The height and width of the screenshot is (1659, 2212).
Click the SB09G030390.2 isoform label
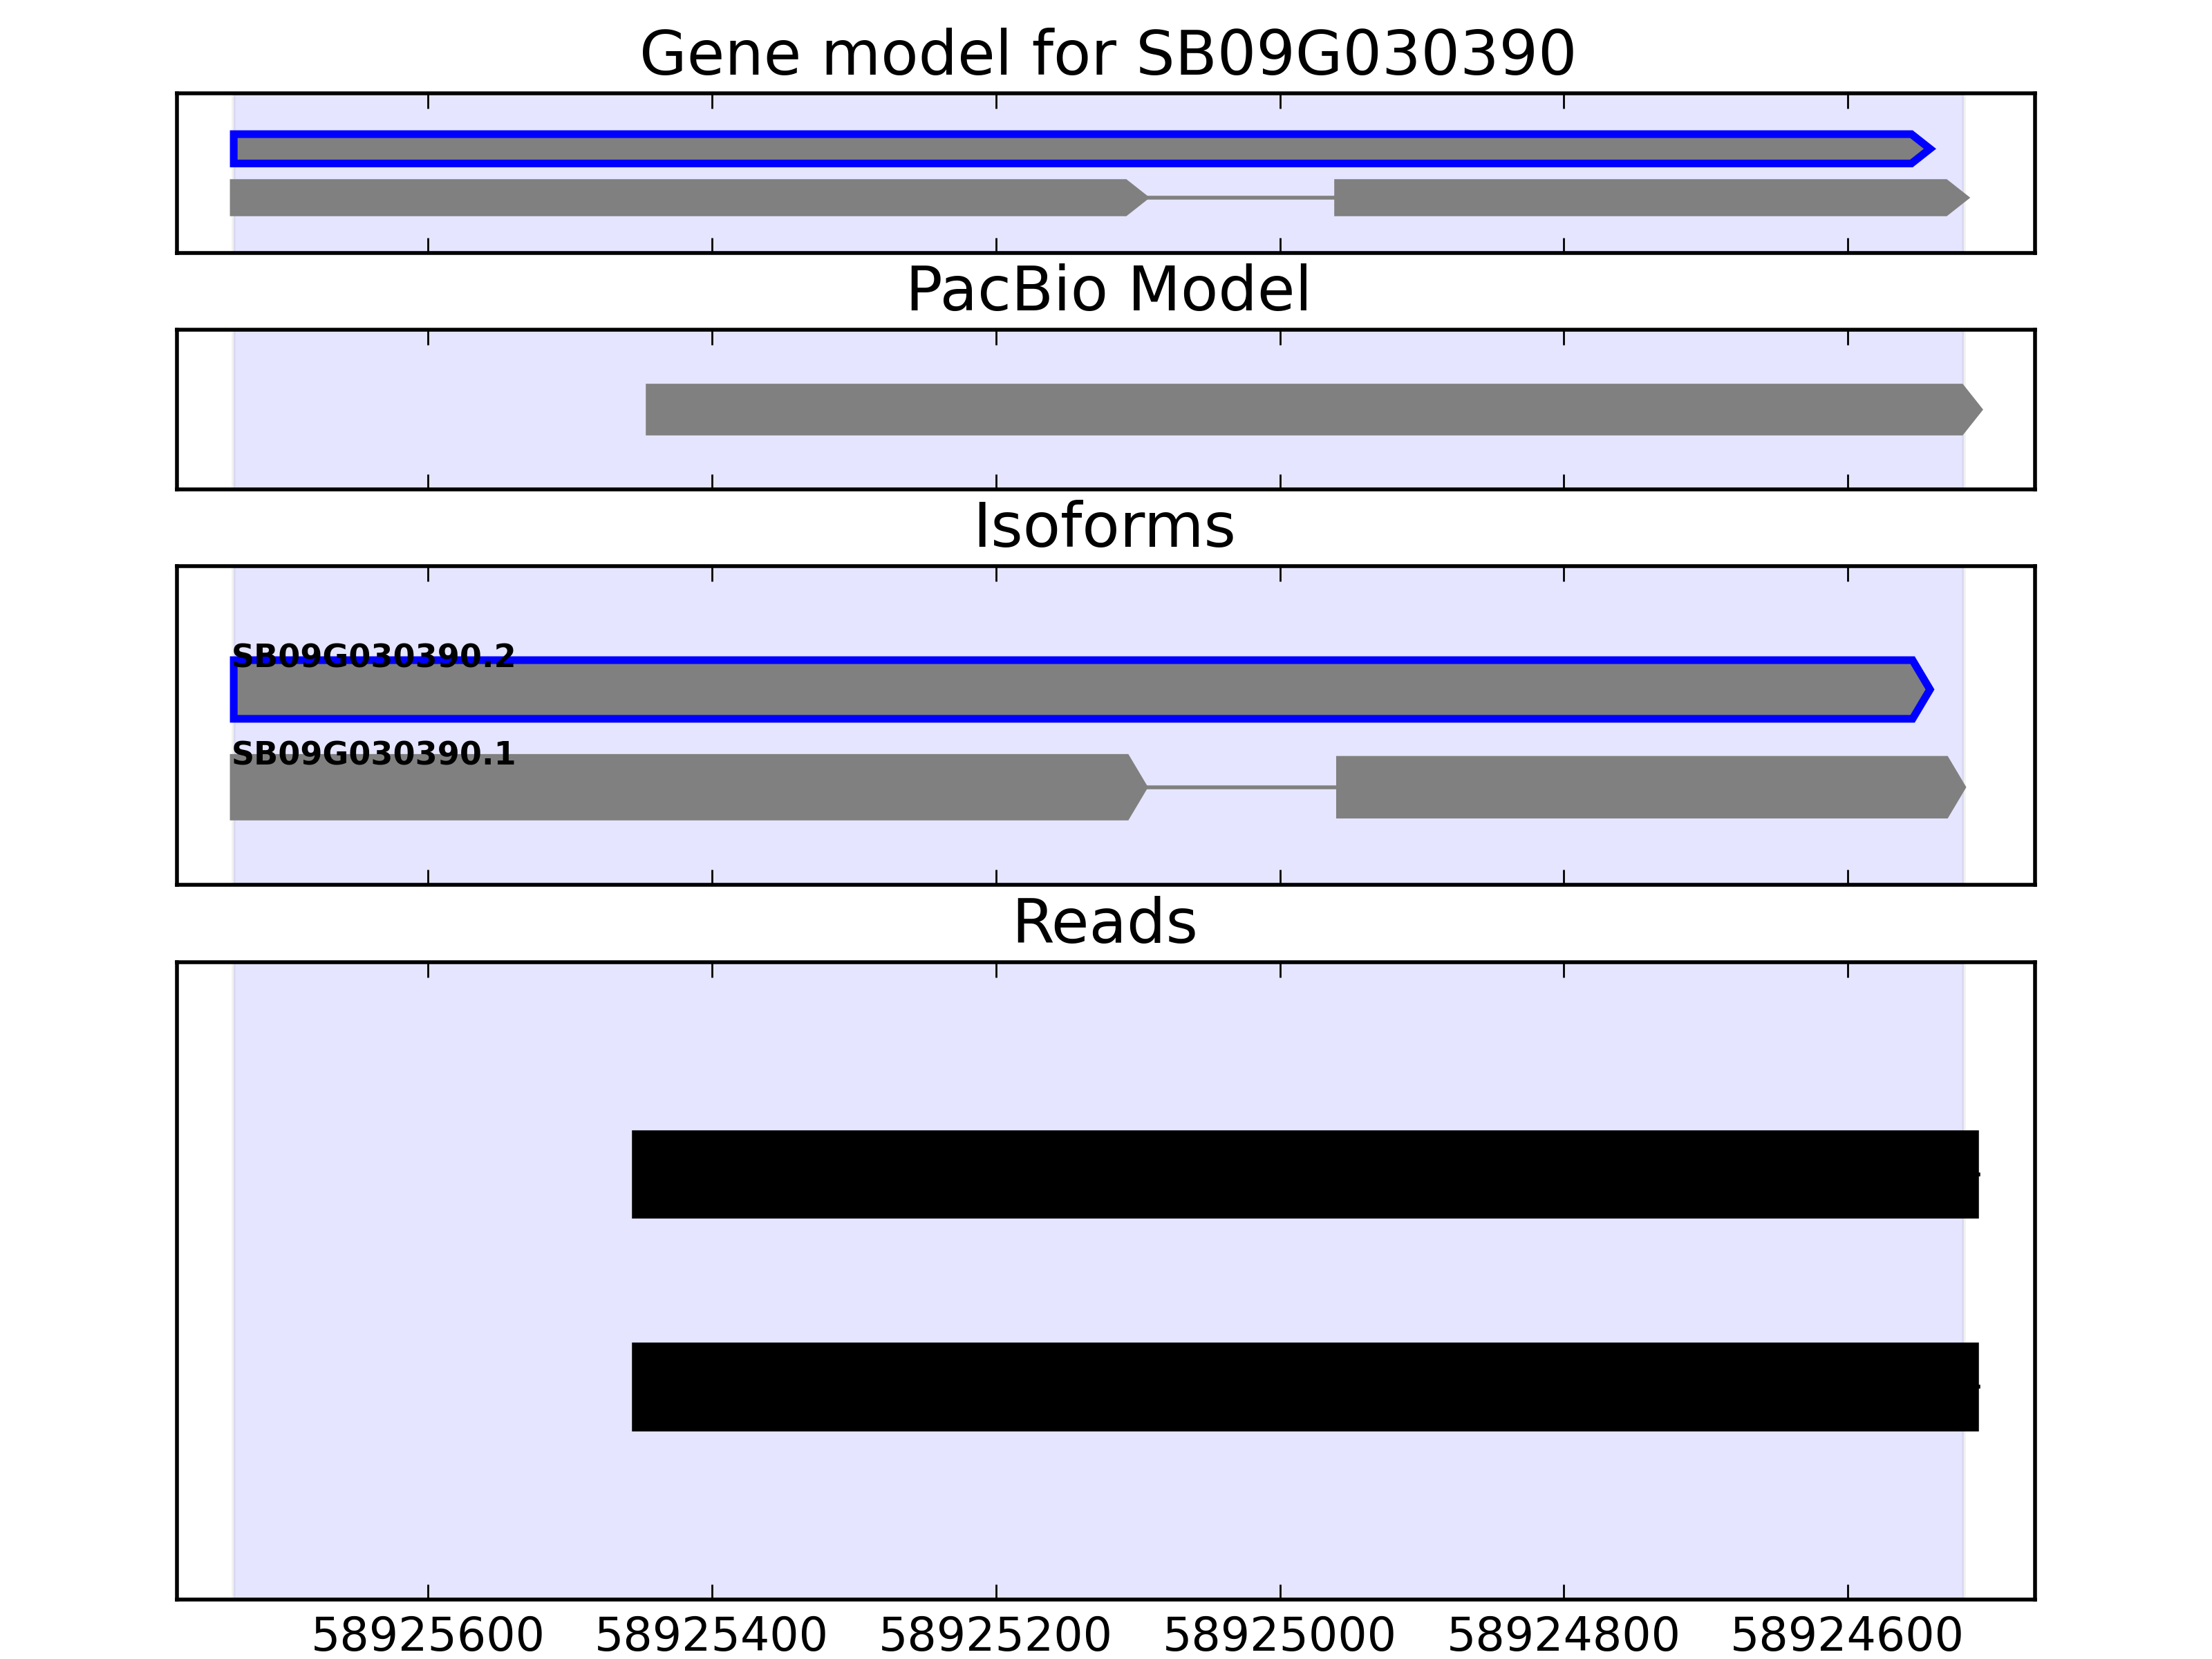(x=373, y=656)
